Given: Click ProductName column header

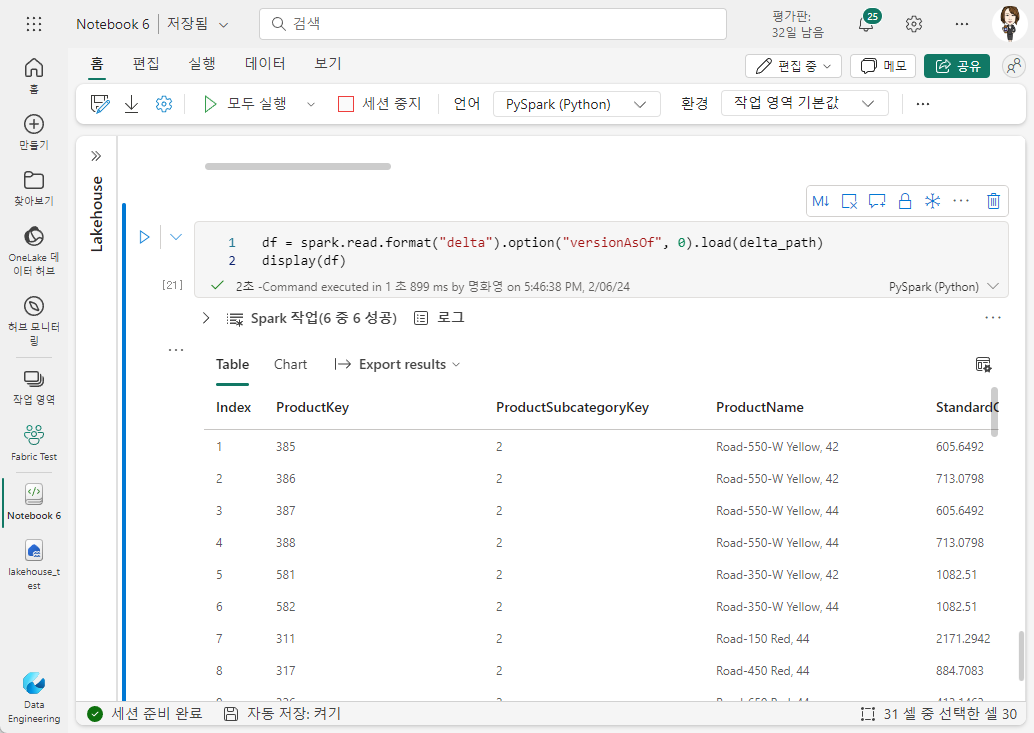Looking at the screenshot, I should [760, 407].
